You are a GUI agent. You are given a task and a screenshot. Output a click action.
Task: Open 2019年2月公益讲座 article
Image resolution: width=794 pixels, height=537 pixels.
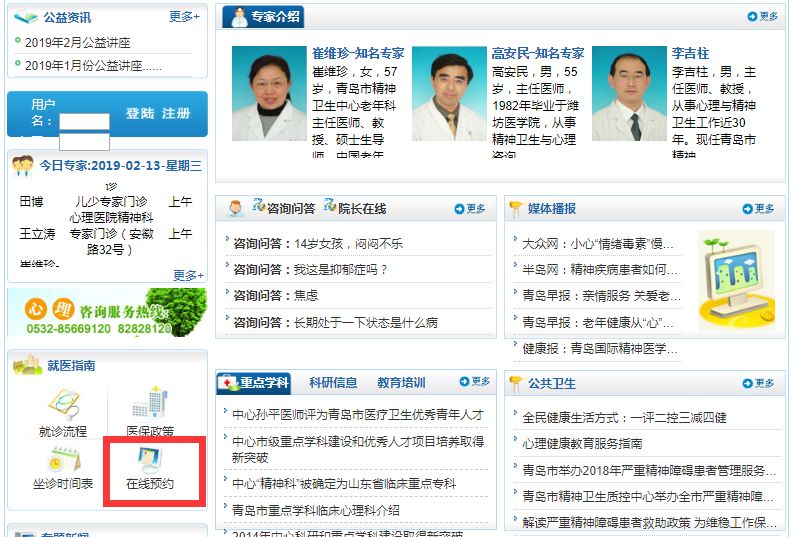[x=77, y=43]
